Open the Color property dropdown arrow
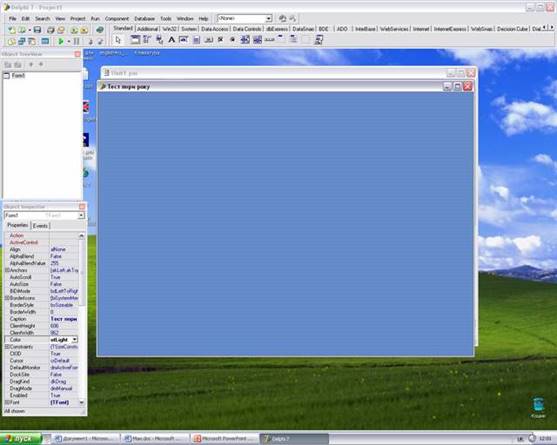Image resolution: width=557 pixels, height=445 pixels. click(x=75, y=340)
